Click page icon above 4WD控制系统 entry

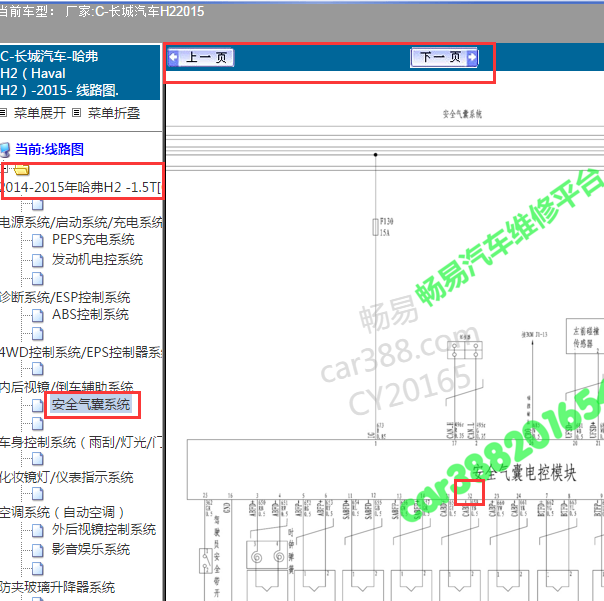37,334
